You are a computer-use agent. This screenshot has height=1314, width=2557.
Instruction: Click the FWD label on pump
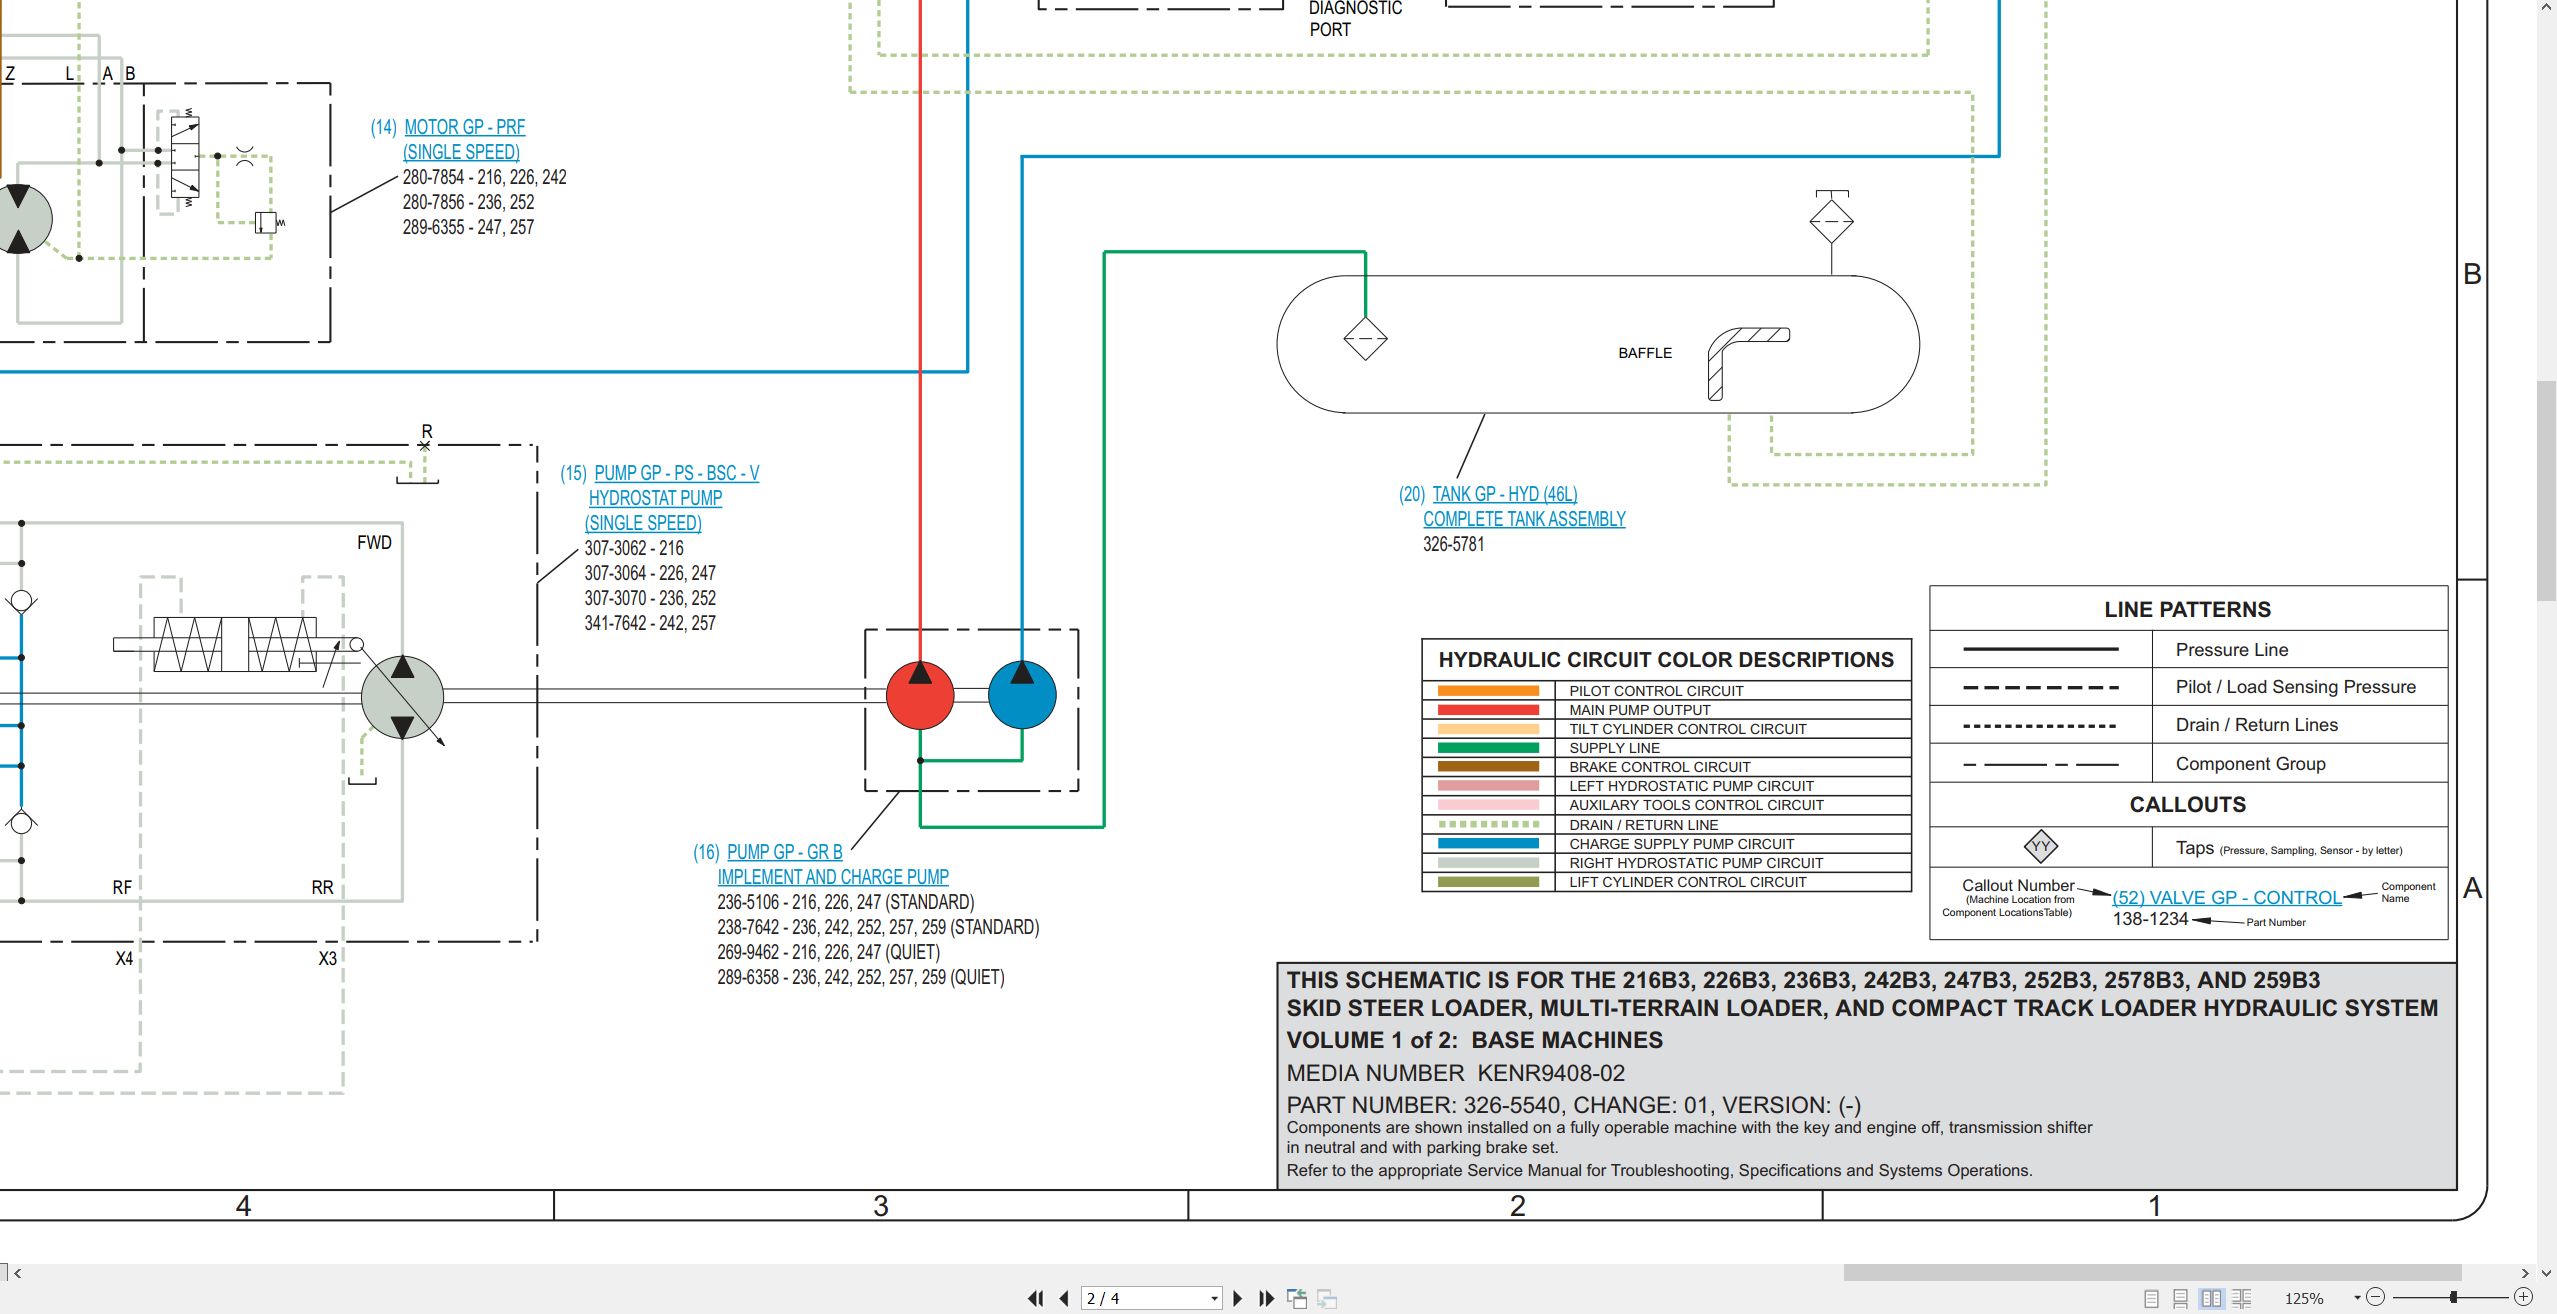pyautogui.click(x=374, y=543)
